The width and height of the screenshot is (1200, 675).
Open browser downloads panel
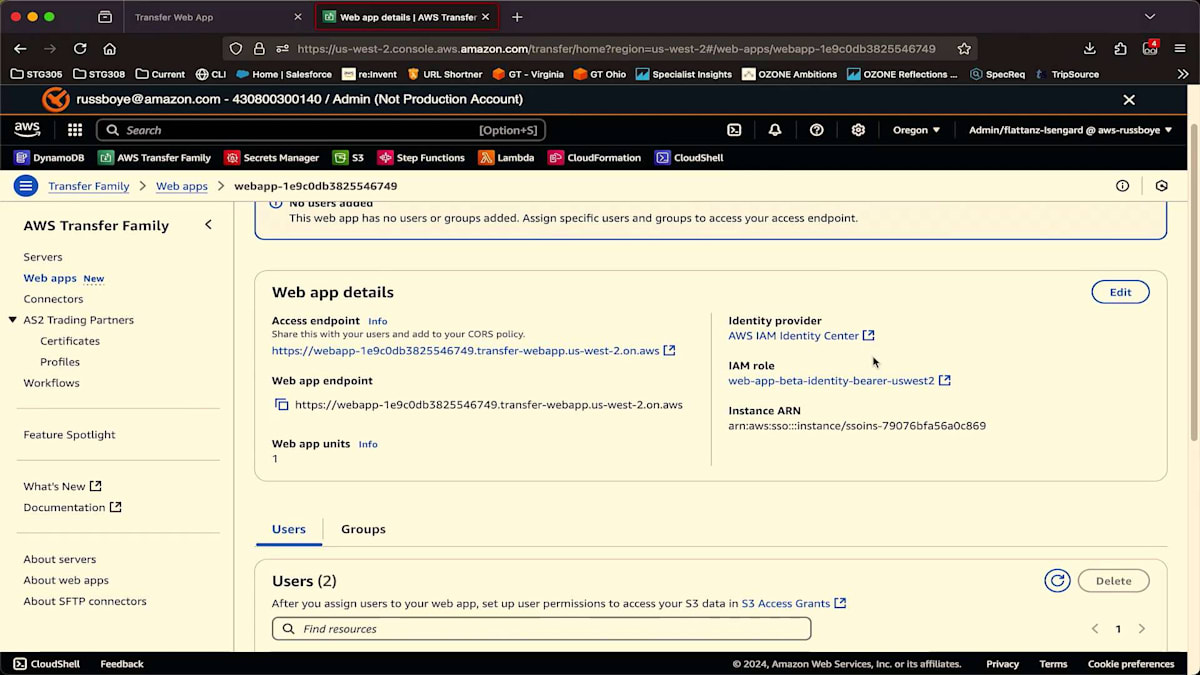pyautogui.click(x=1090, y=48)
